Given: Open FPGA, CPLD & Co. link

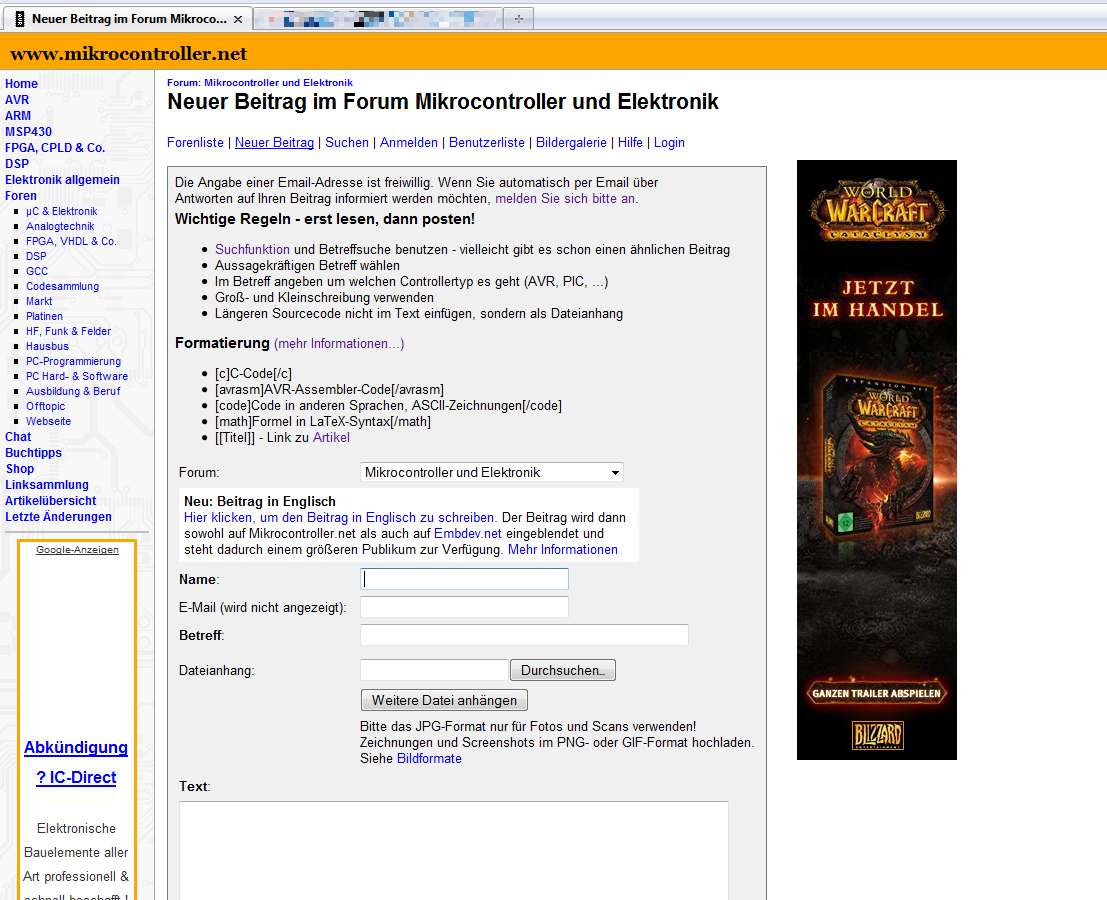Looking at the screenshot, I should 55,148.
